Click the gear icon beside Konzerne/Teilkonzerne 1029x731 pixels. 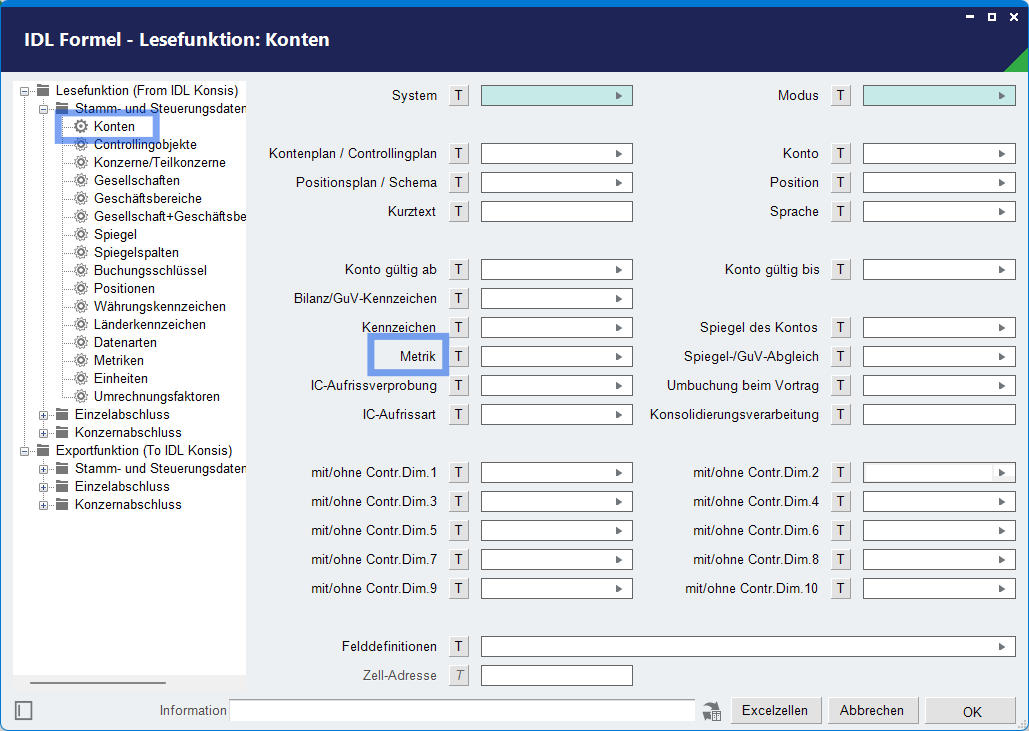pos(81,162)
